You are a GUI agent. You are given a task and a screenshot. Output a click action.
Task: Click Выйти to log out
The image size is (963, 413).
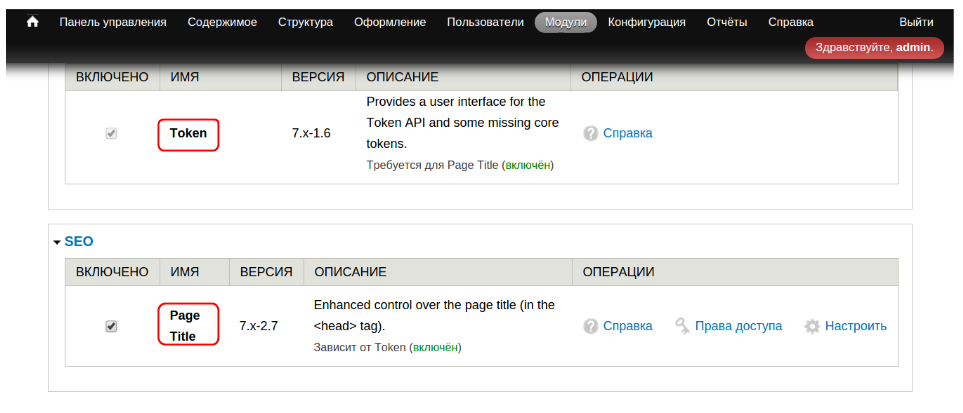pos(916,22)
